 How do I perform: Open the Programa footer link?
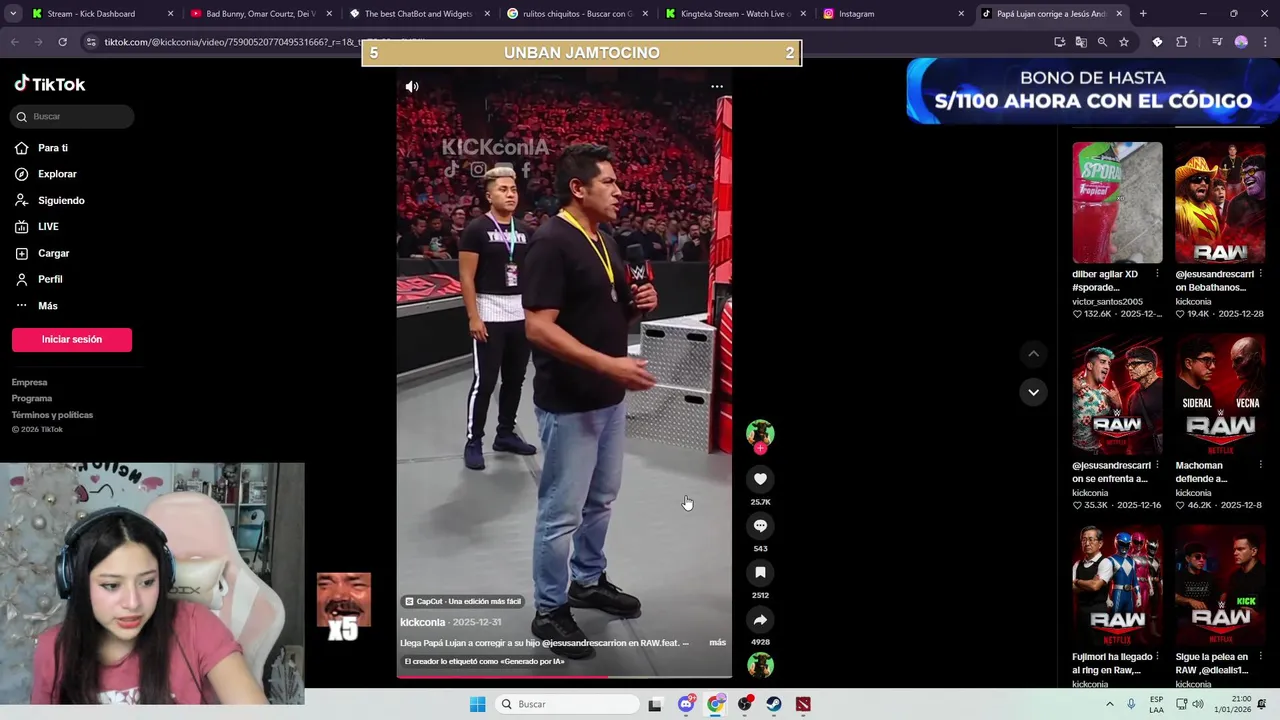[32, 398]
